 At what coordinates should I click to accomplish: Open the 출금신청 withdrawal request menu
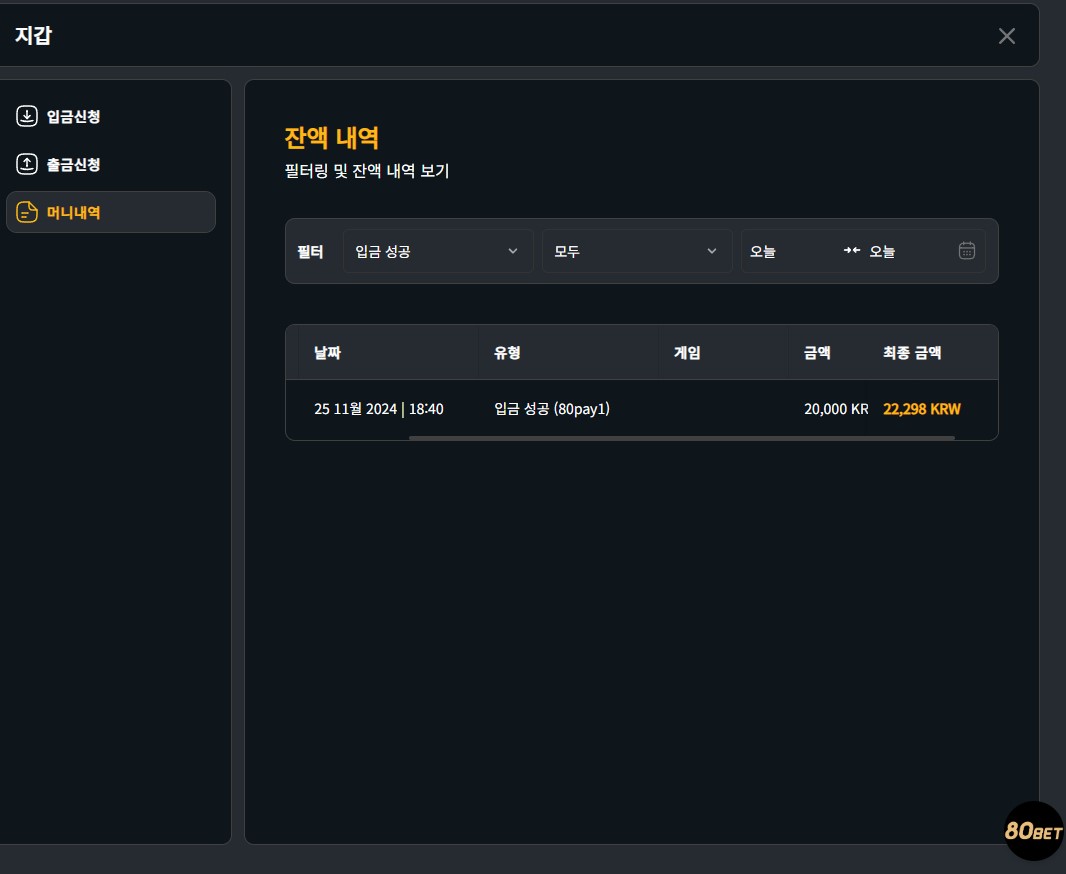[110, 164]
